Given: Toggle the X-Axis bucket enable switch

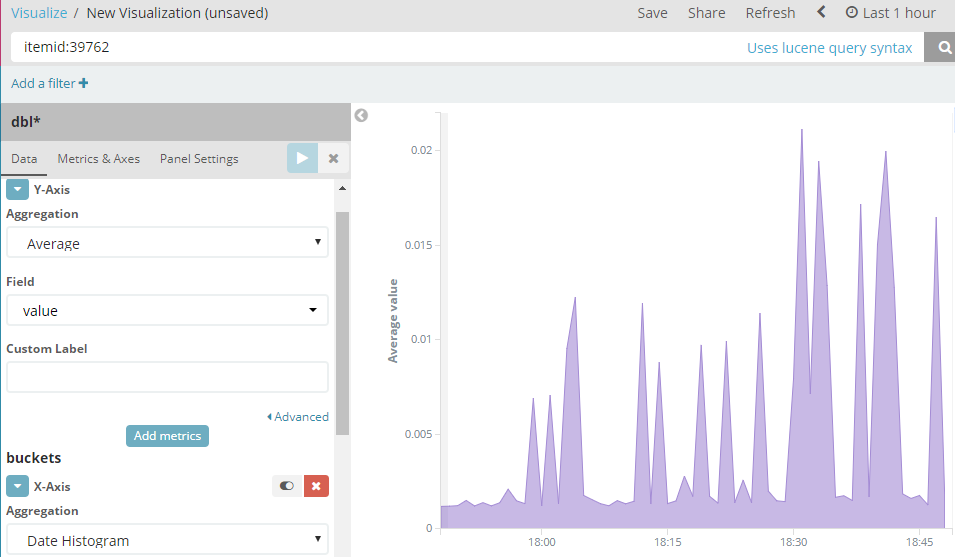Looking at the screenshot, I should pos(287,486).
